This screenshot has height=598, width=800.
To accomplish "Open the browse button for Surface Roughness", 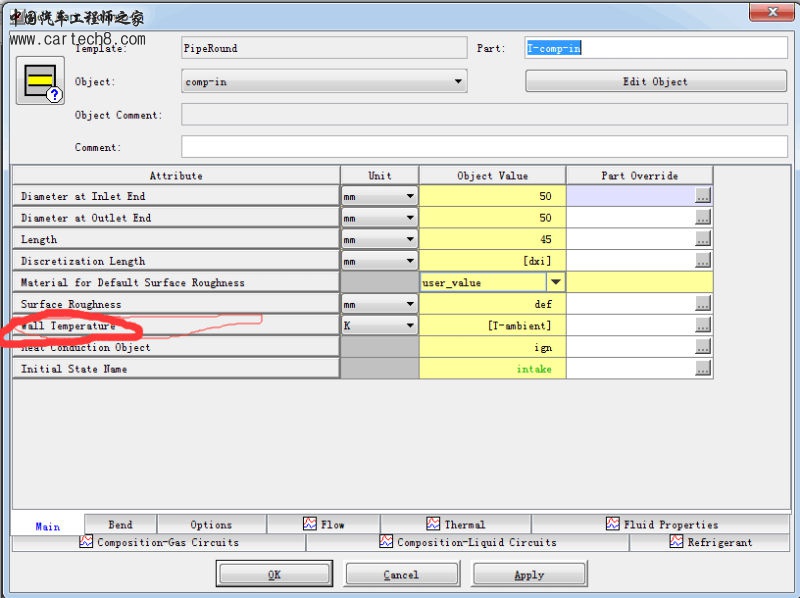I will coord(703,304).
